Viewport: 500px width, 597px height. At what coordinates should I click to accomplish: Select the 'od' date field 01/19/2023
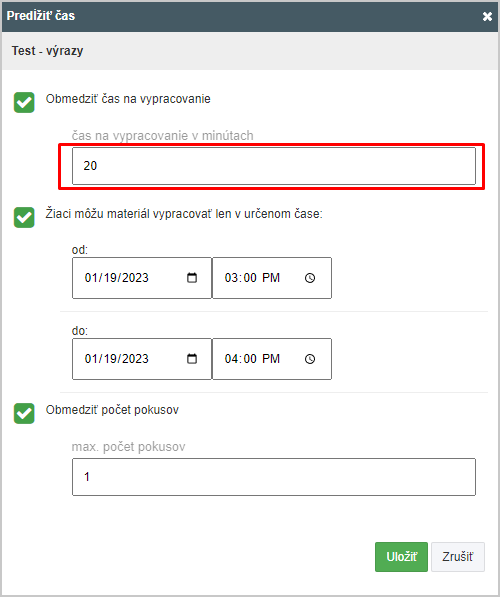click(x=142, y=278)
